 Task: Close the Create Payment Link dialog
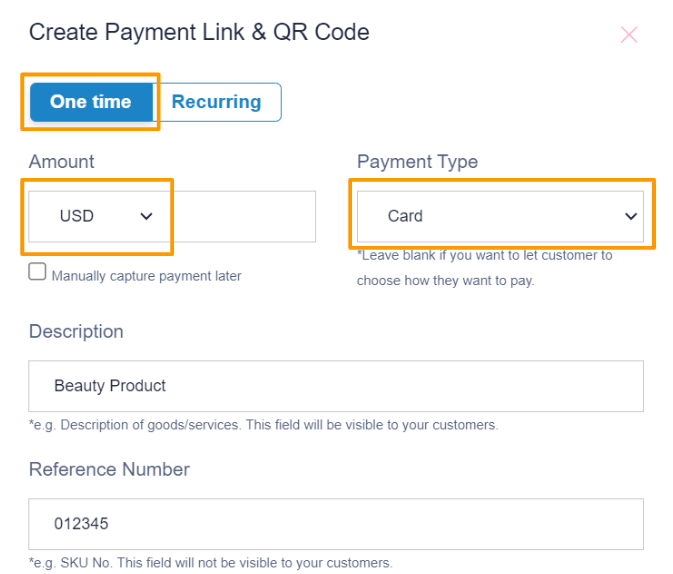629,35
